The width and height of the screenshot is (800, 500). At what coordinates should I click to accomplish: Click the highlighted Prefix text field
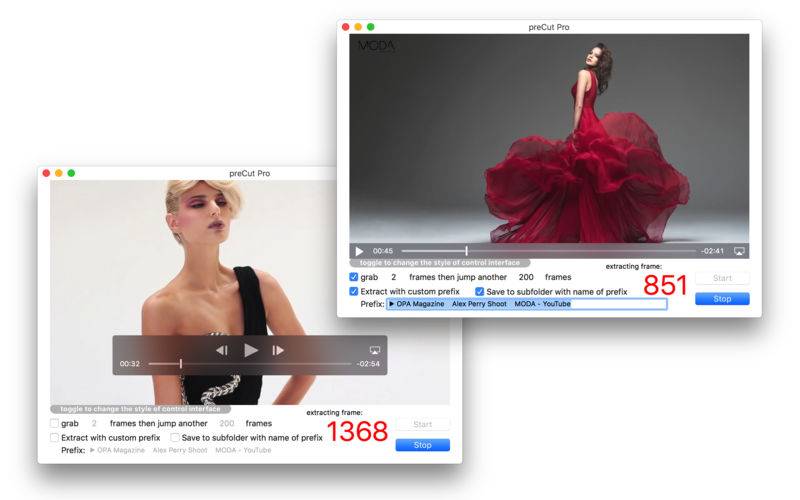[526, 304]
